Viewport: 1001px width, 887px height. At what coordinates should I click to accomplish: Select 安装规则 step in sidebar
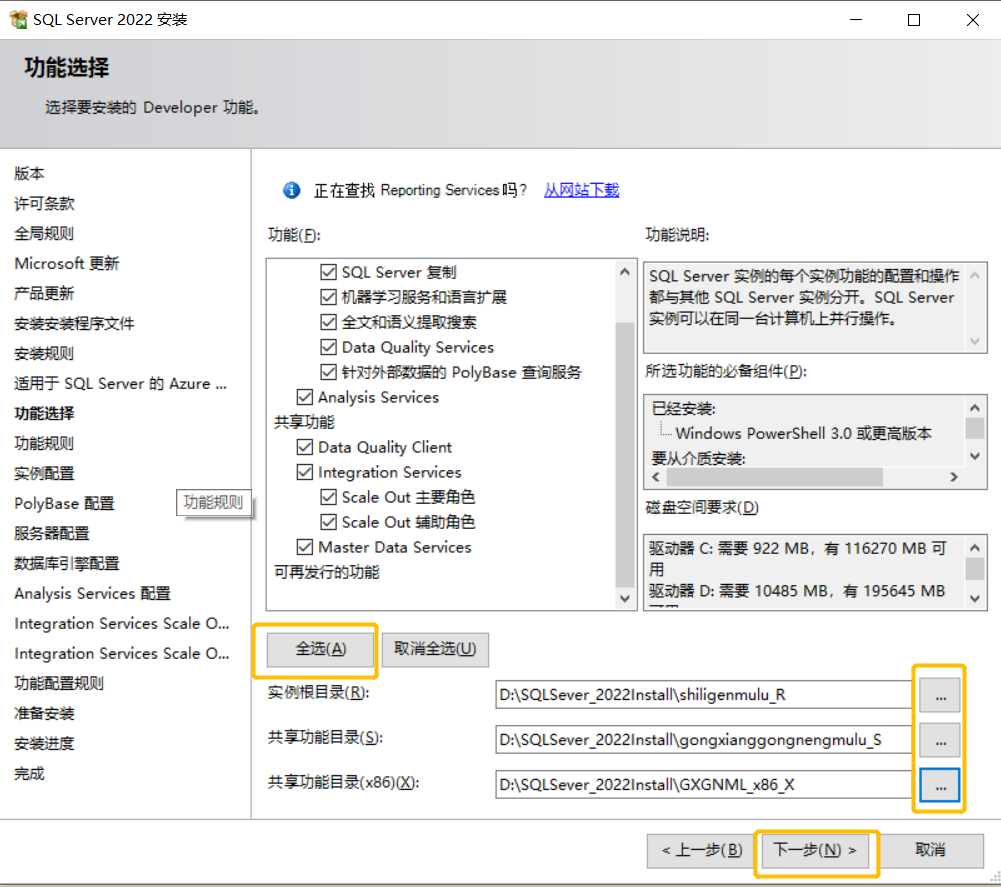(x=44, y=354)
